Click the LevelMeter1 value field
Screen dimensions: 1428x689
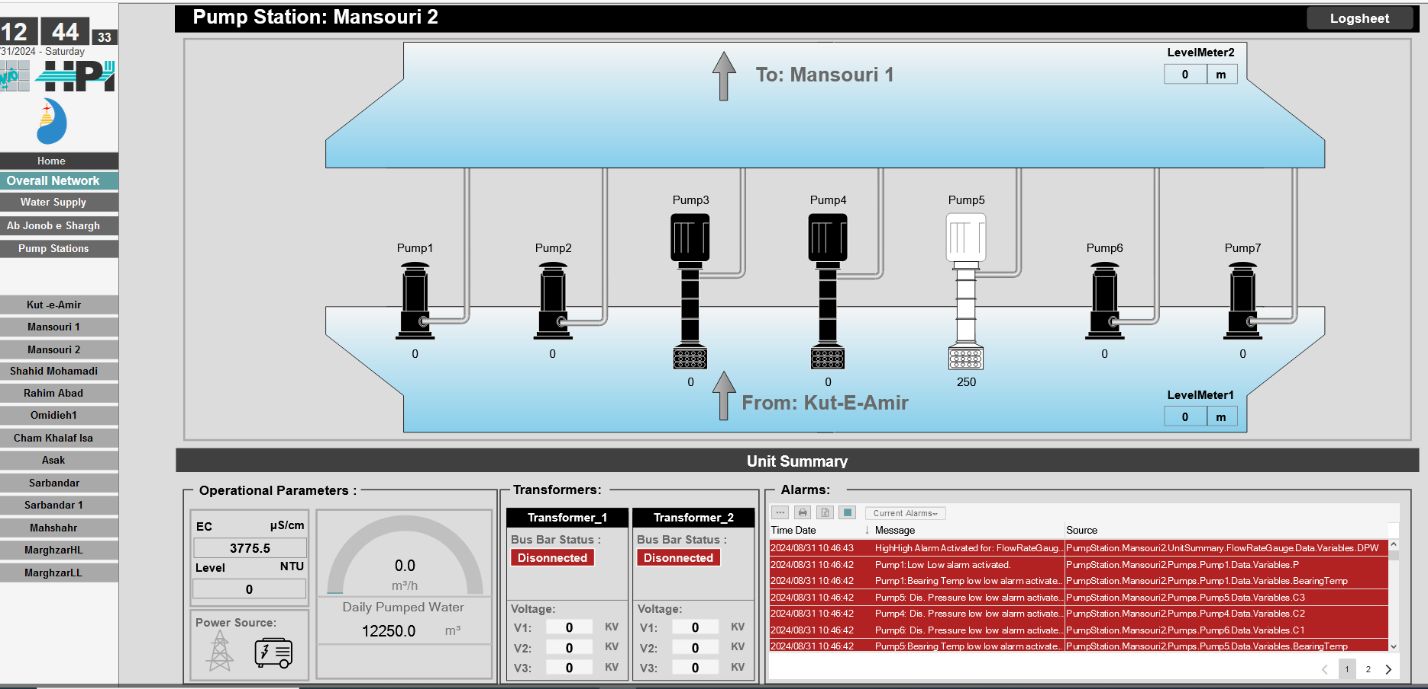pyautogui.click(x=1185, y=416)
